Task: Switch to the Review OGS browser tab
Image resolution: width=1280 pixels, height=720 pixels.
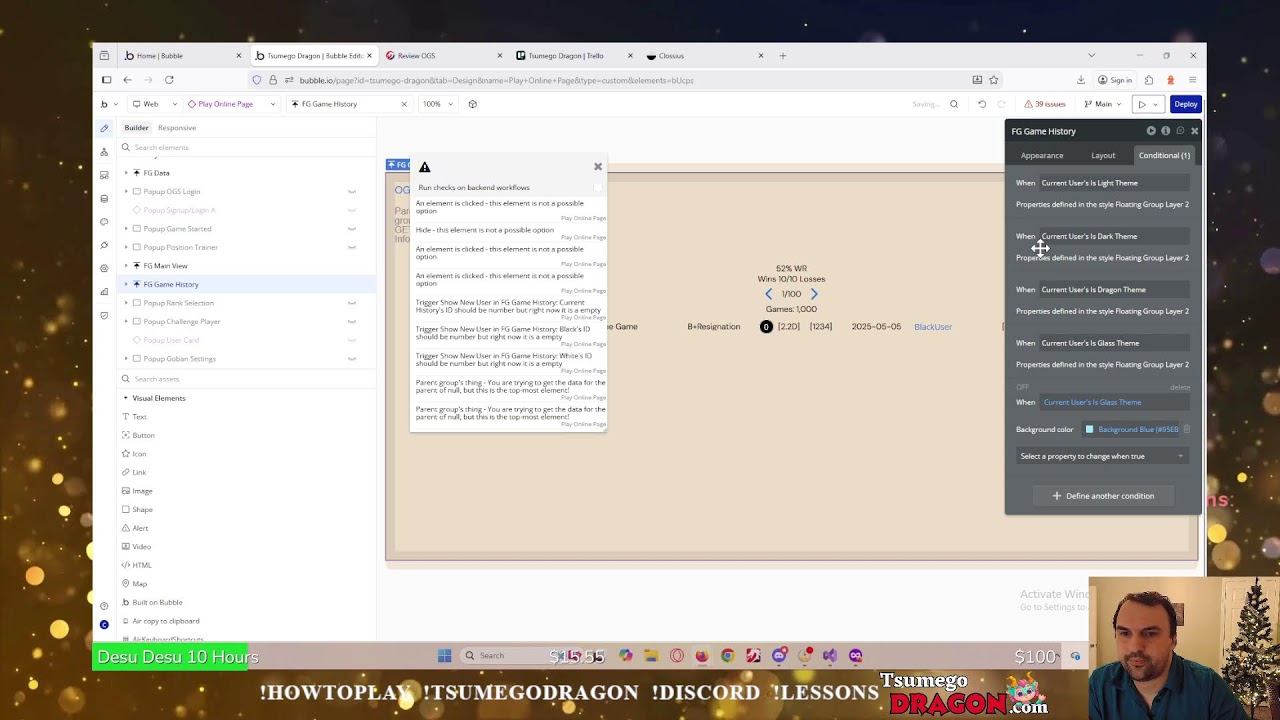Action: click(443, 56)
